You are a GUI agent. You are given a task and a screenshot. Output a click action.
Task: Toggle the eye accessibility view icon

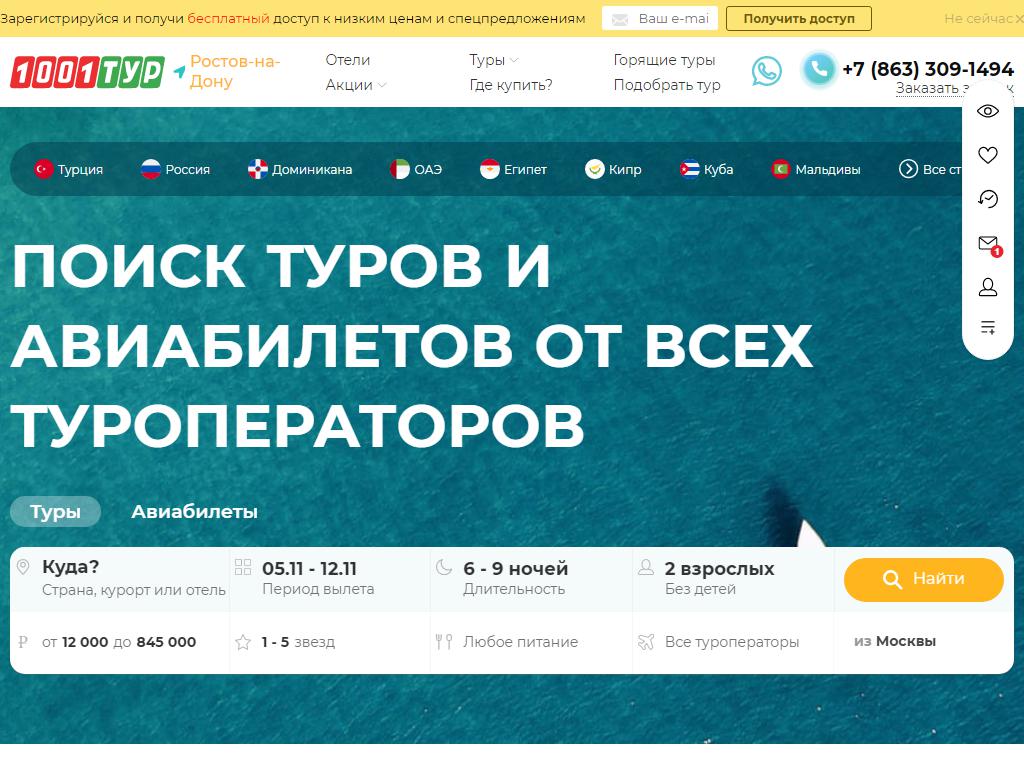click(988, 111)
